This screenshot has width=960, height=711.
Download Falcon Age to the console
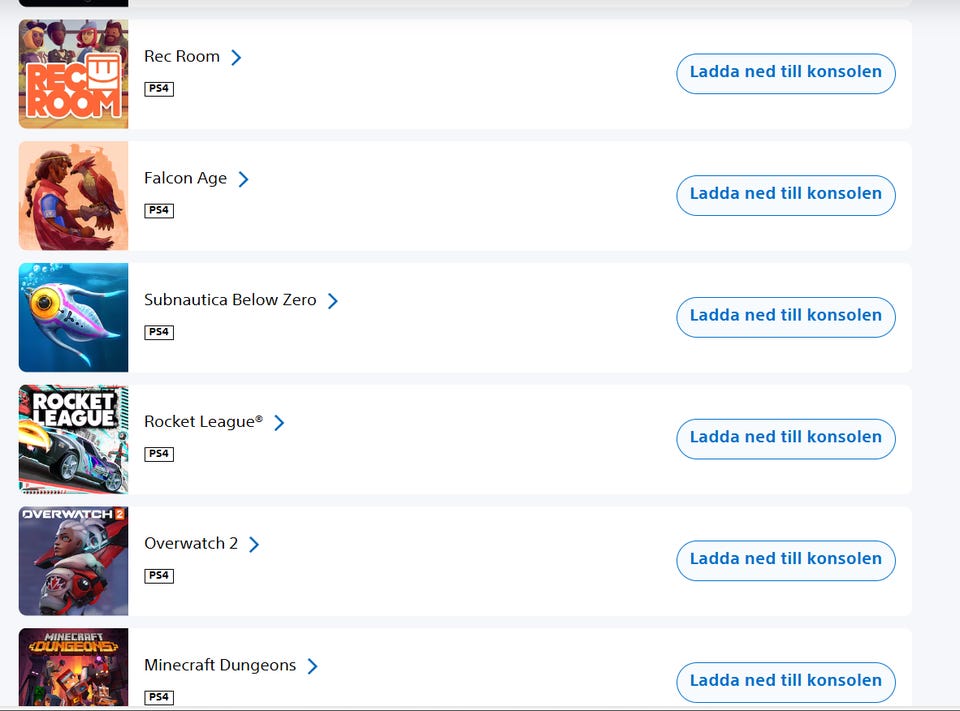pyautogui.click(x=785, y=195)
